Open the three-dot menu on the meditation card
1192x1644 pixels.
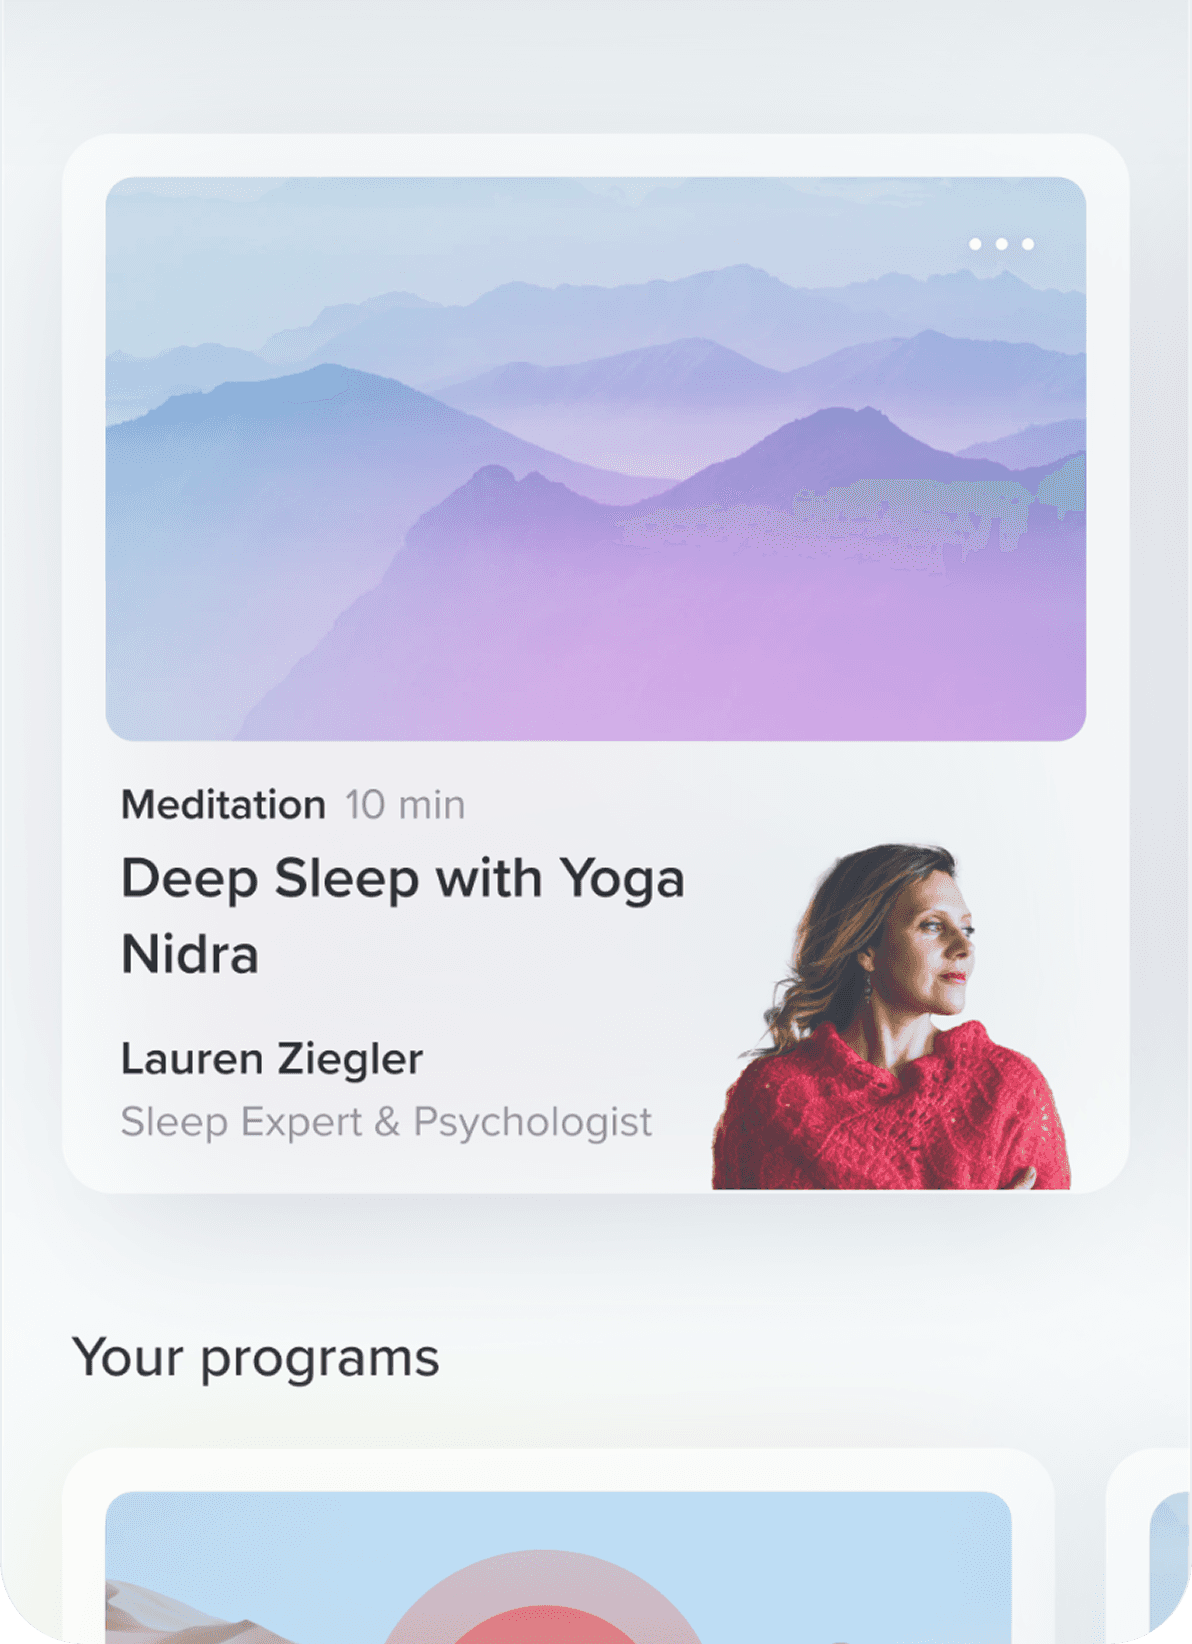pos(1001,244)
